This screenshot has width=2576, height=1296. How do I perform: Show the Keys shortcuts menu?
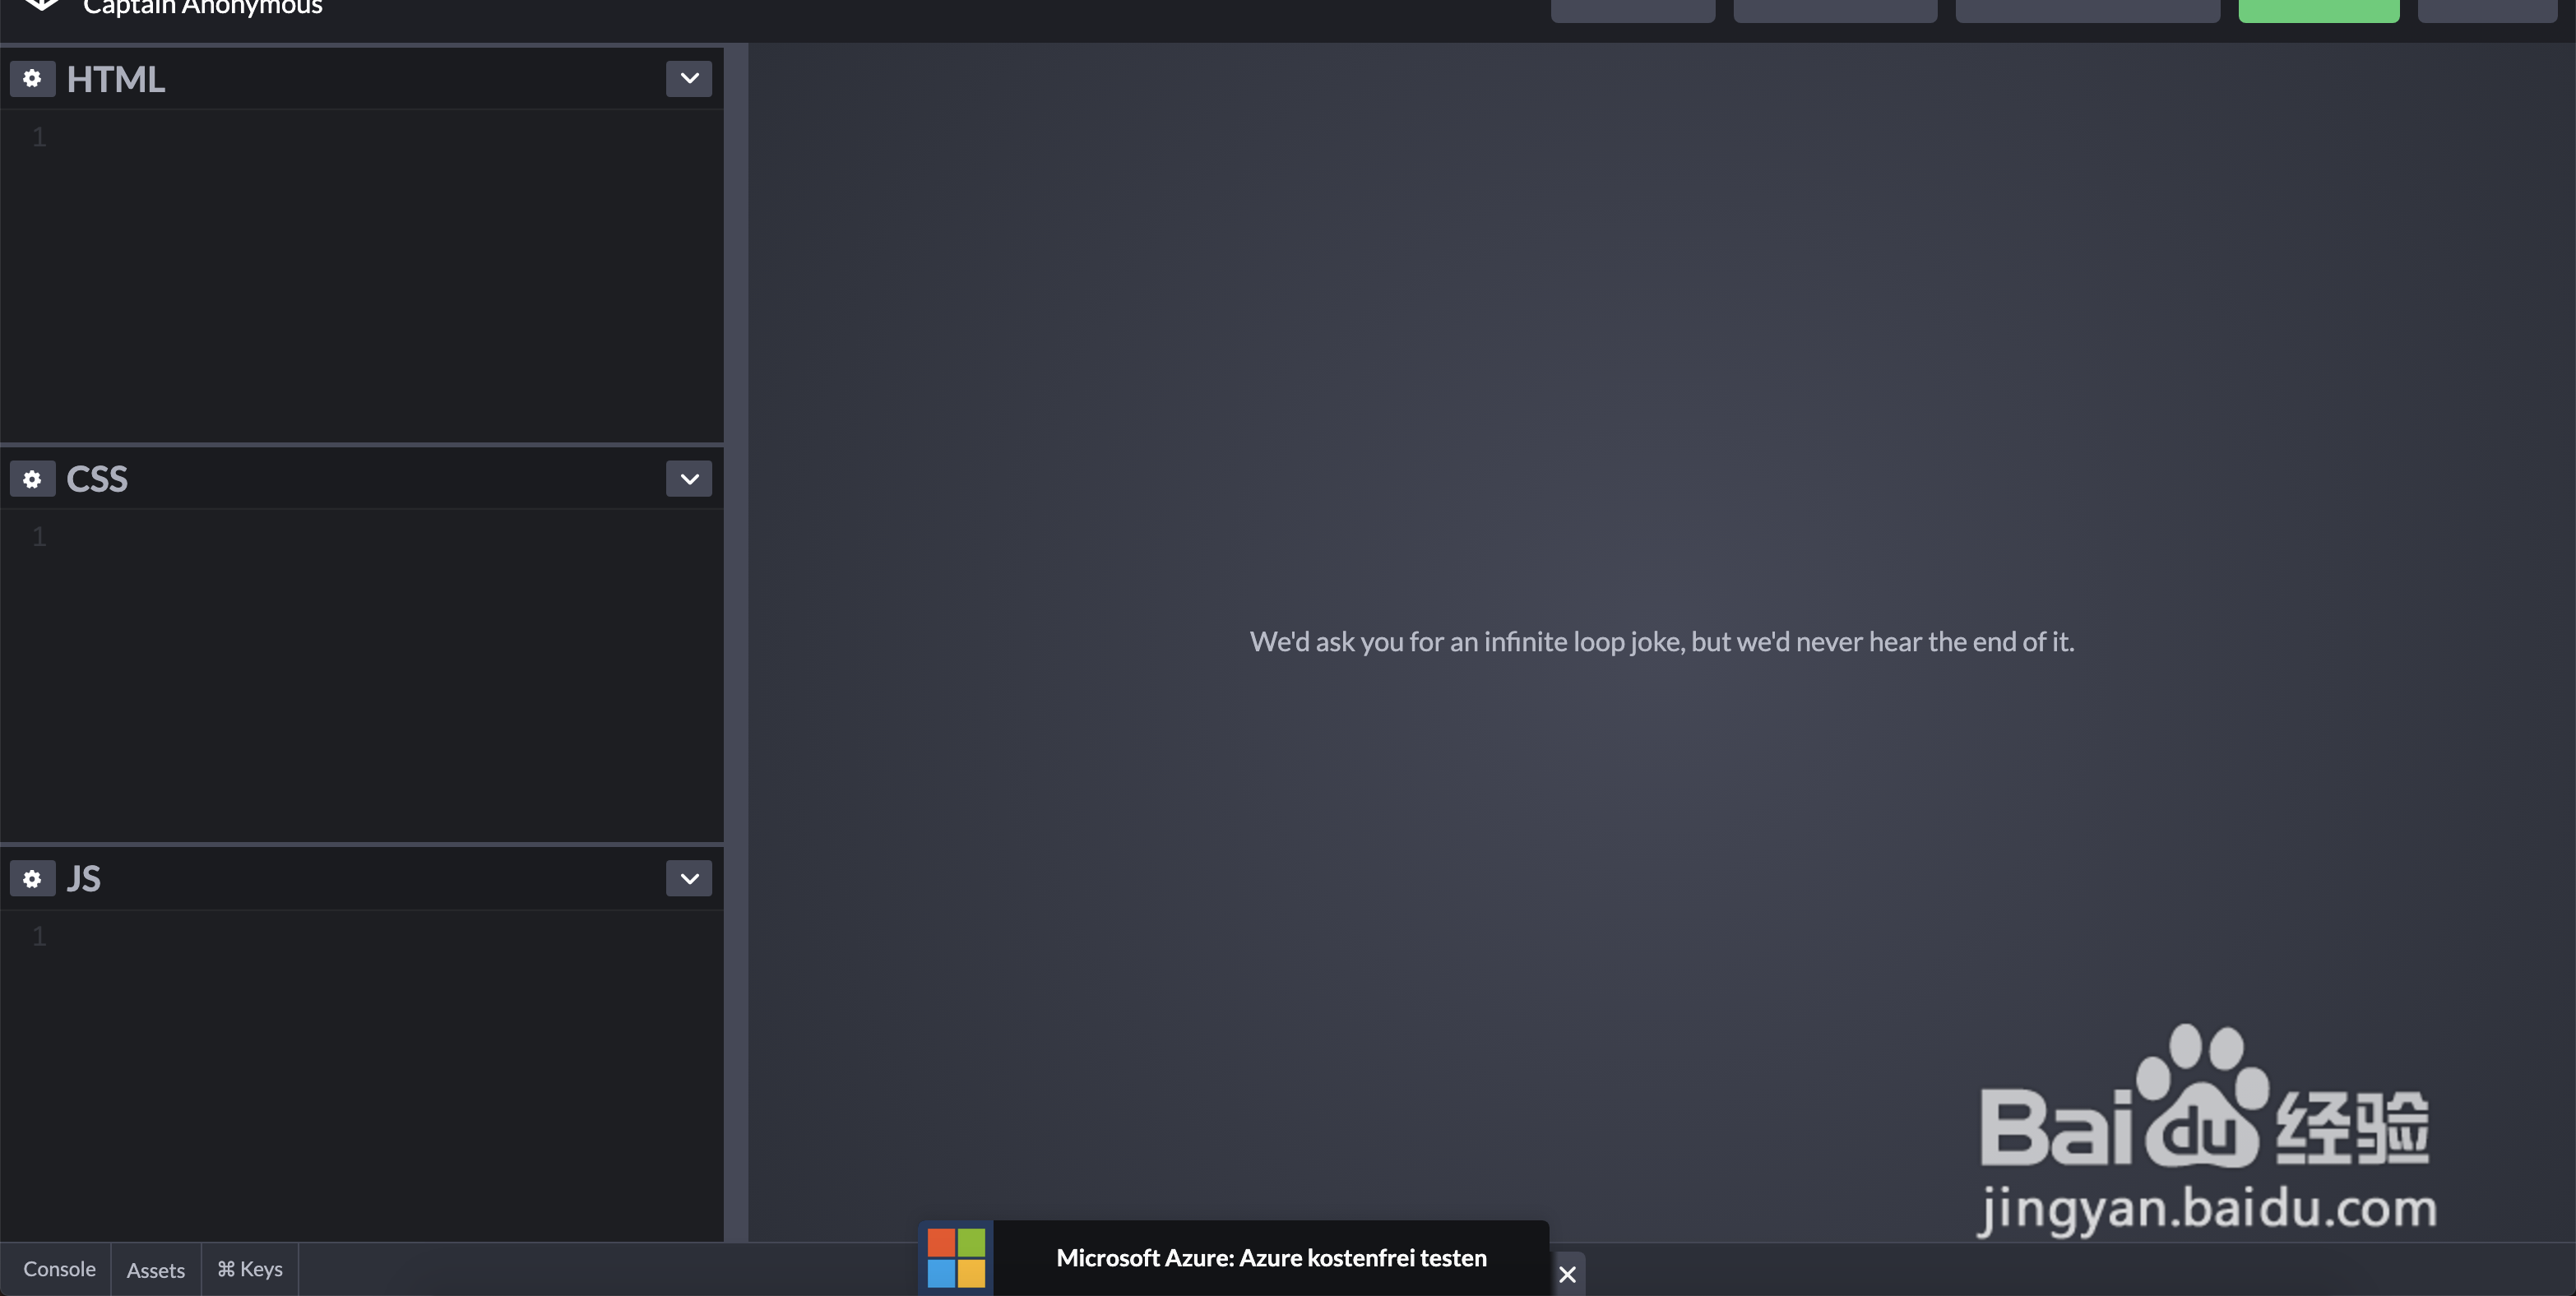tap(250, 1269)
